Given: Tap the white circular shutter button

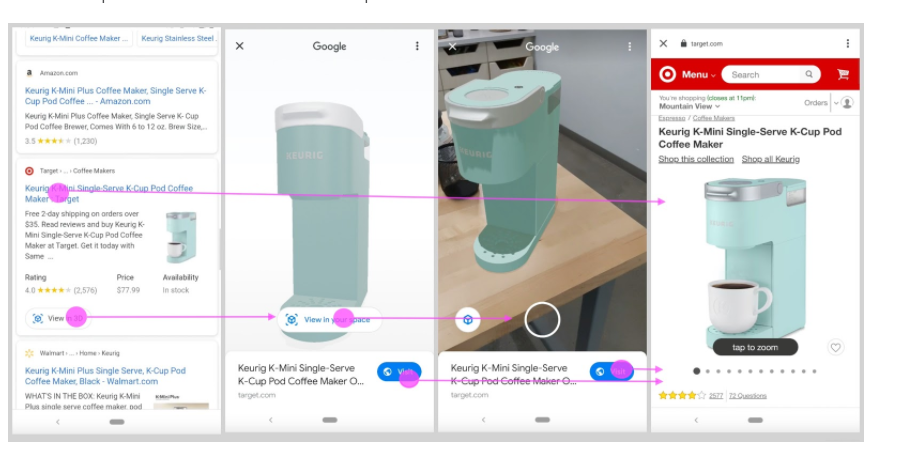Looking at the screenshot, I should tap(542, 319).
